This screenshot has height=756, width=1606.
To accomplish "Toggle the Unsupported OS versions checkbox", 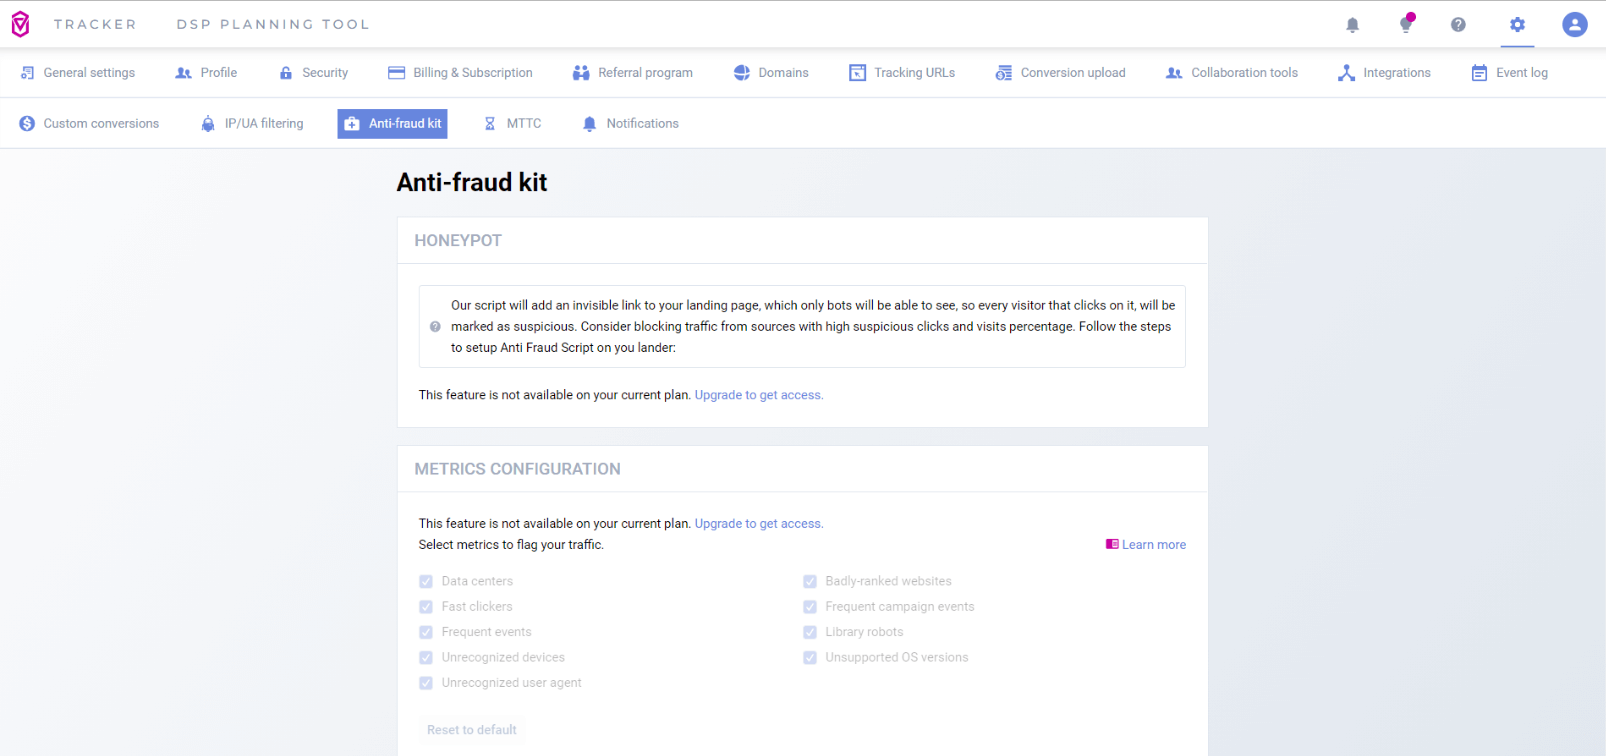I will pyautogui.click(x=810, y=658).
